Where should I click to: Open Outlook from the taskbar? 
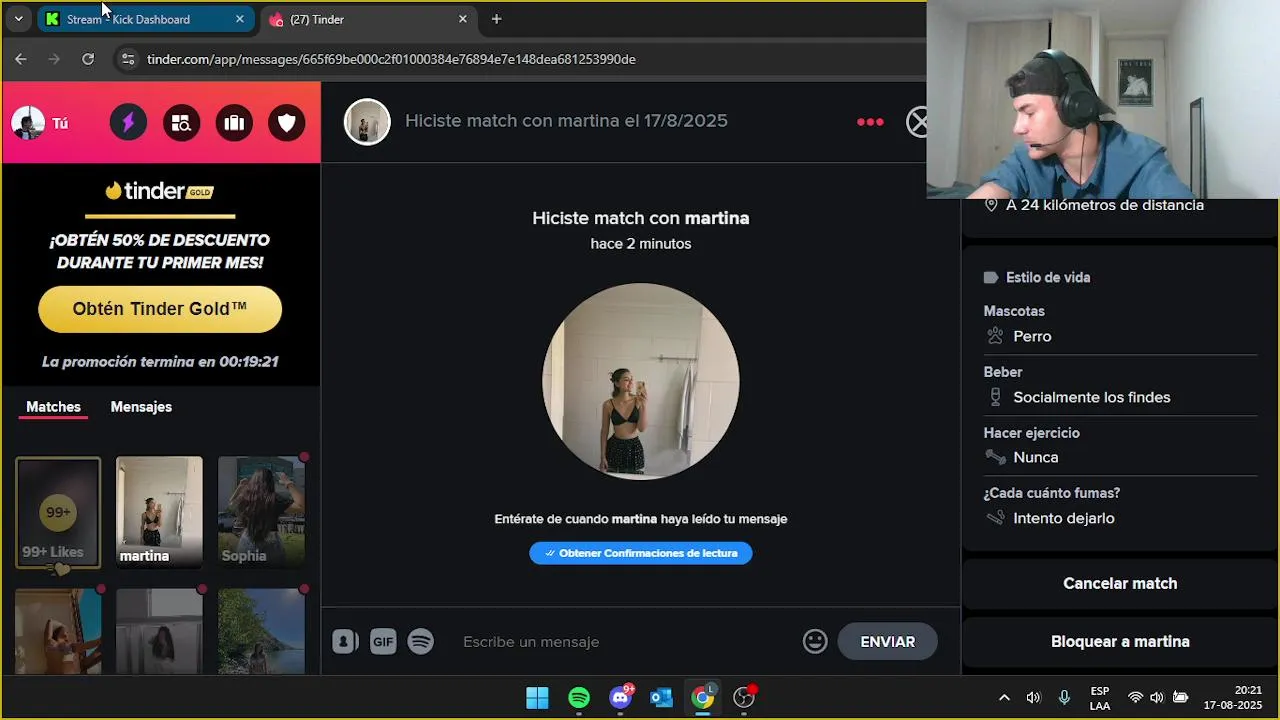[661, 698]
